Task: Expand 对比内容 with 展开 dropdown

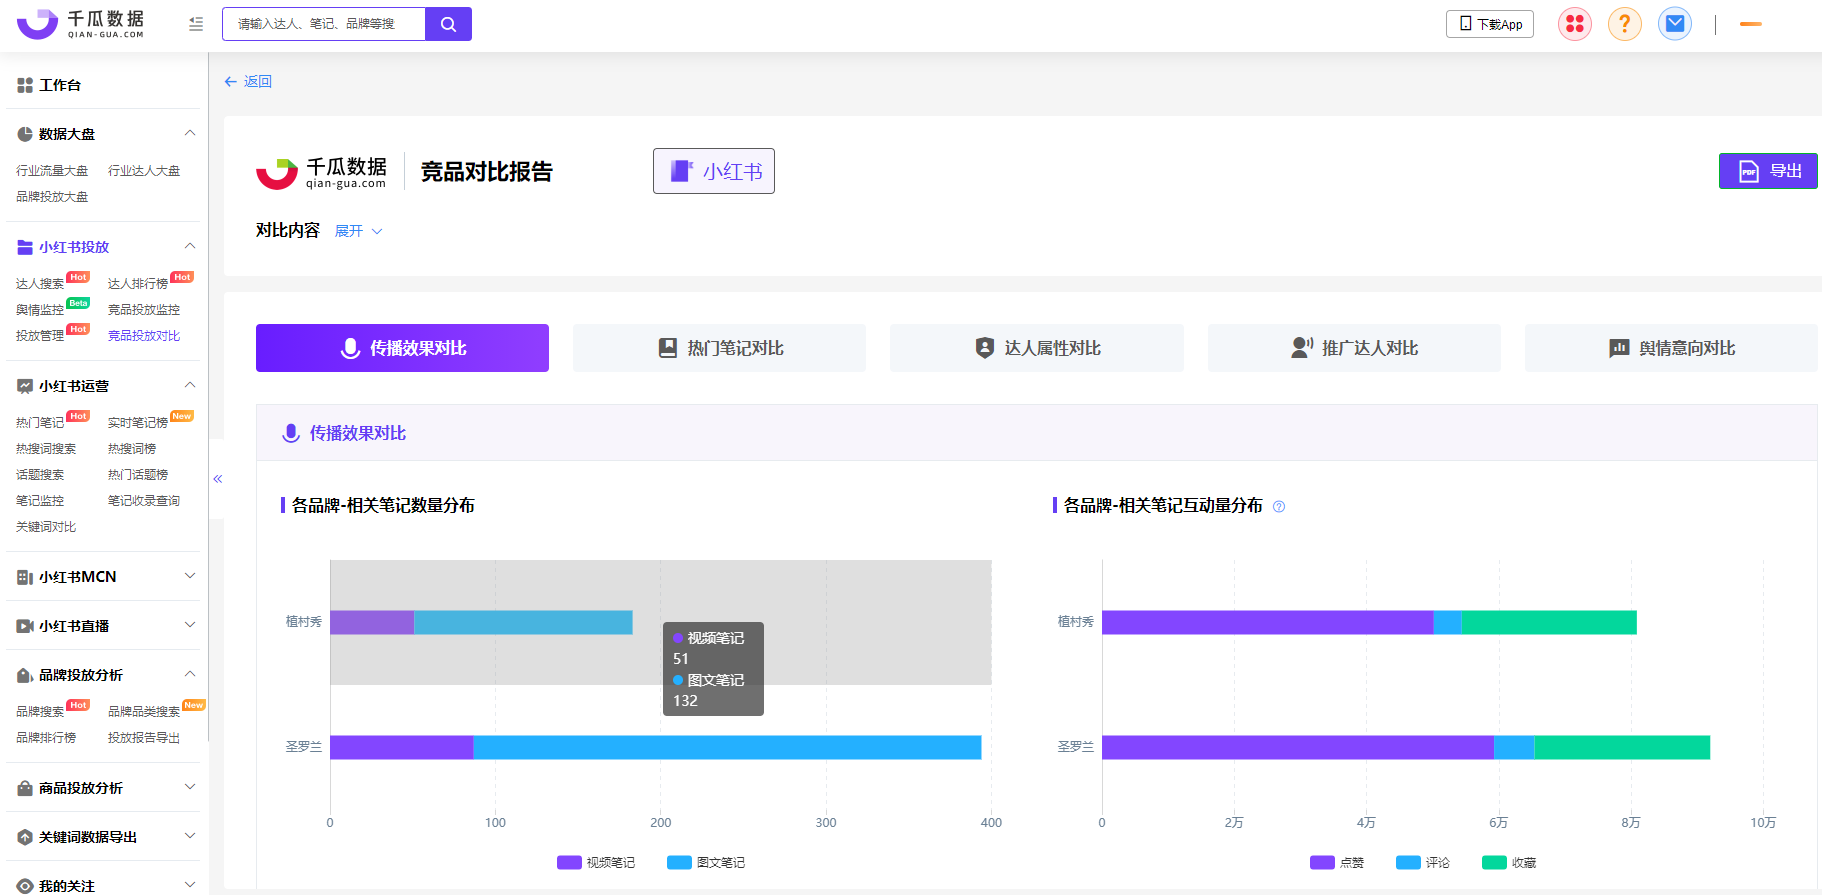Action: pos(358,231)
